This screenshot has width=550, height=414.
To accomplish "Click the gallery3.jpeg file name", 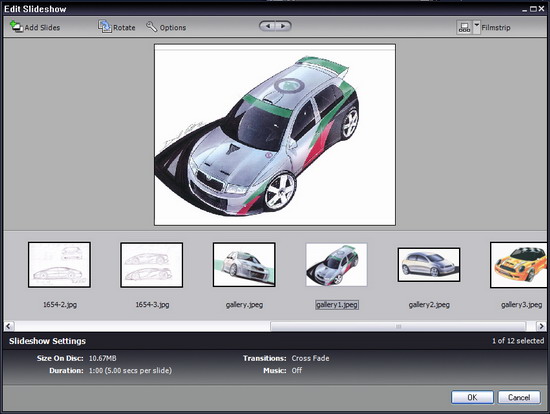I will [x=522, y=305].
